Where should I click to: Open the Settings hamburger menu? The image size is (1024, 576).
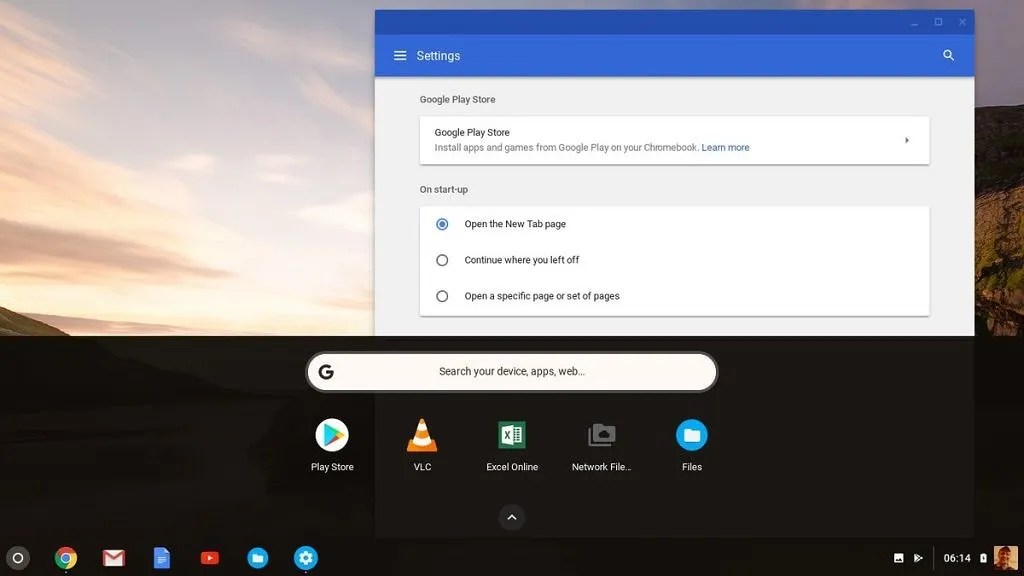(400, 56)
